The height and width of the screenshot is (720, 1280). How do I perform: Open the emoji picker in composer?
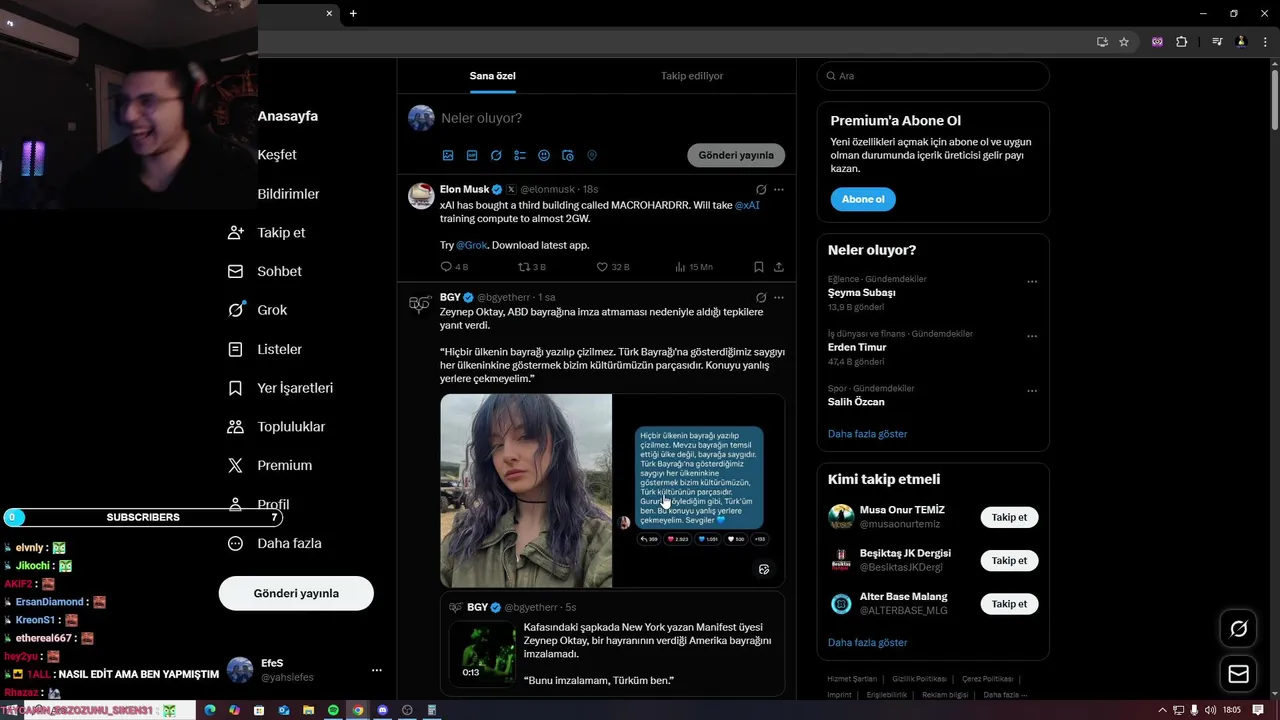click(544, 155)
